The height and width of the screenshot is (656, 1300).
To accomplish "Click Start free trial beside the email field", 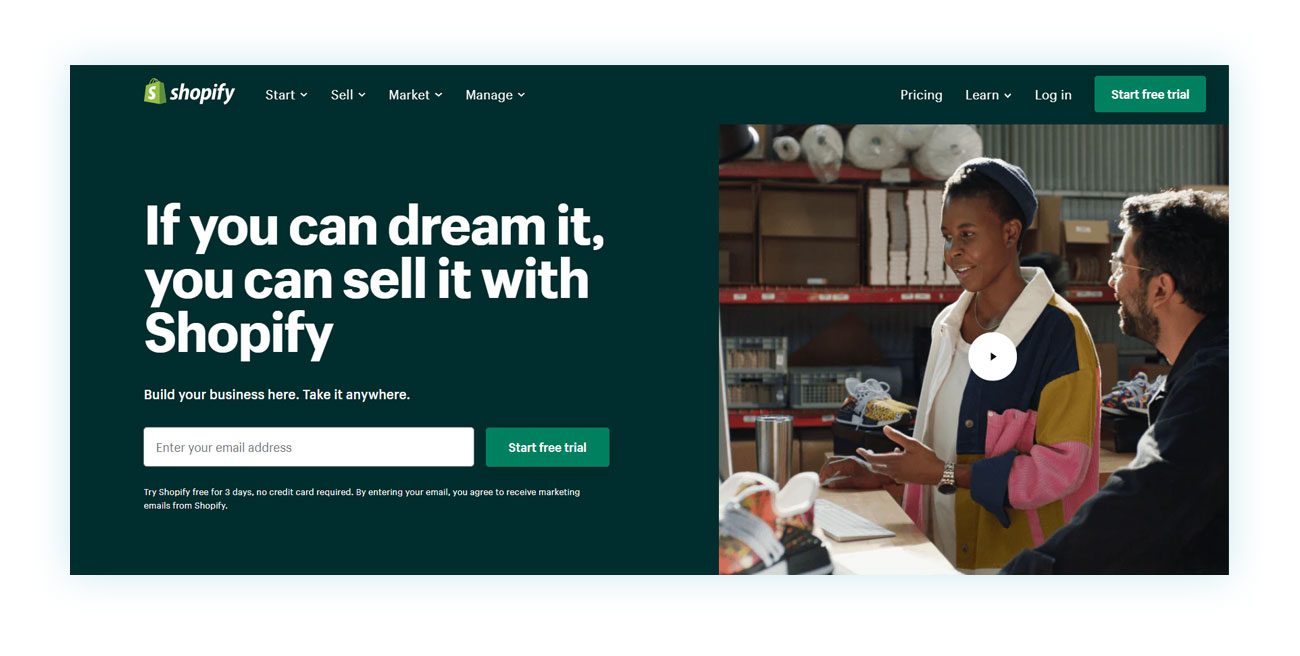I will point(547,447).
